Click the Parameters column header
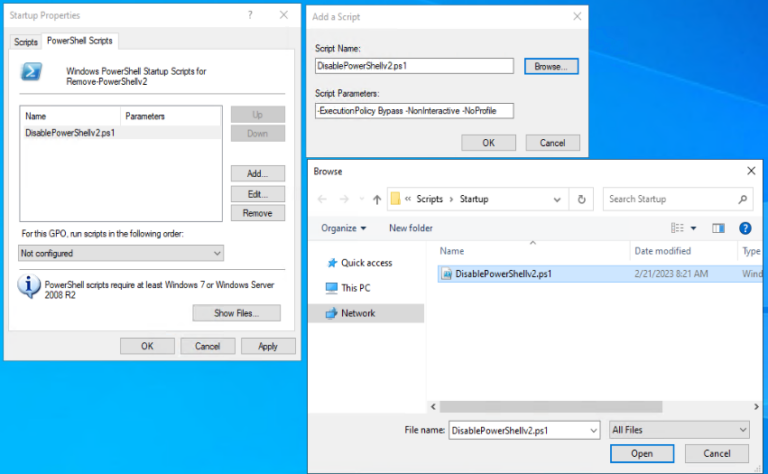The height and width of the screenshot is (474, 768). click(171, 116)
